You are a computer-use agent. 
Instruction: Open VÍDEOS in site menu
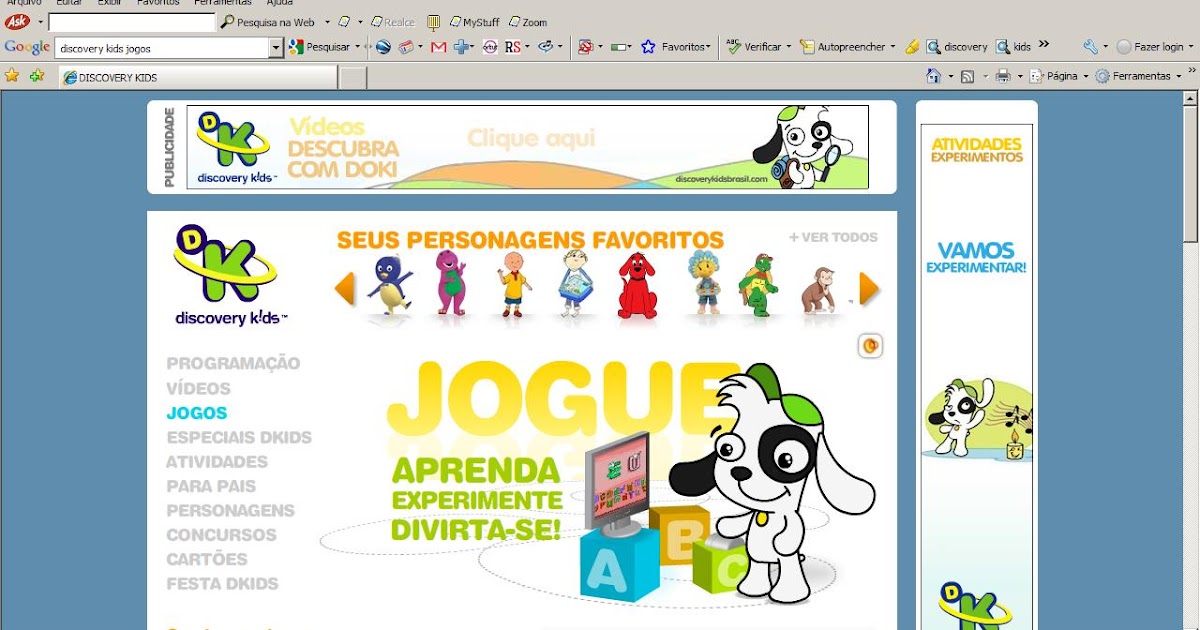198,388
